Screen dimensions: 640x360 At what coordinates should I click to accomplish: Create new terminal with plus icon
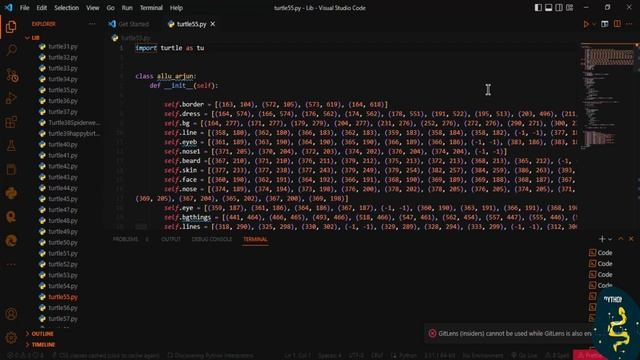(602, 239)
